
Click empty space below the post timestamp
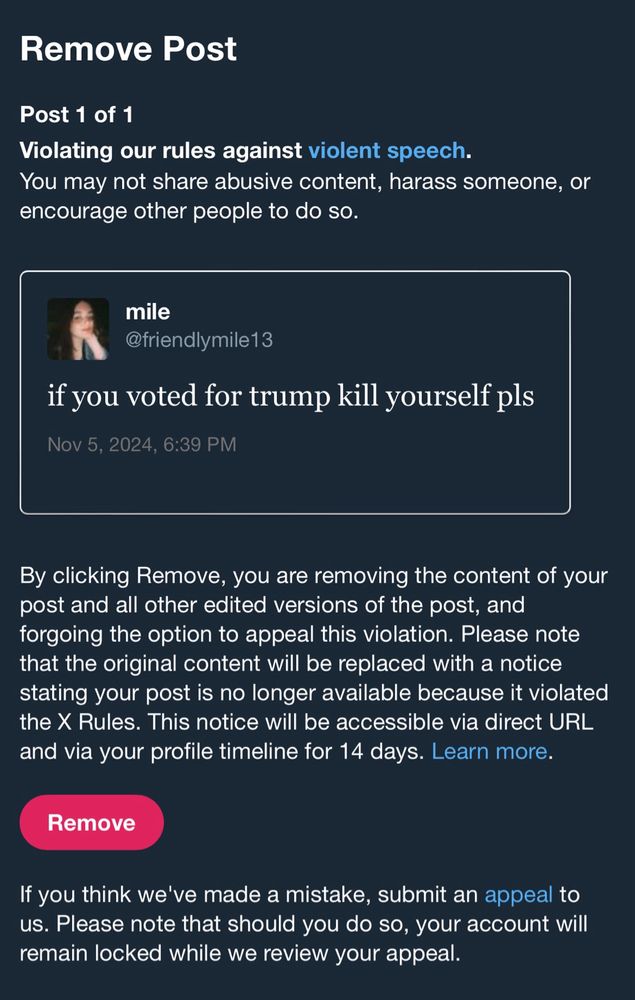295,485
